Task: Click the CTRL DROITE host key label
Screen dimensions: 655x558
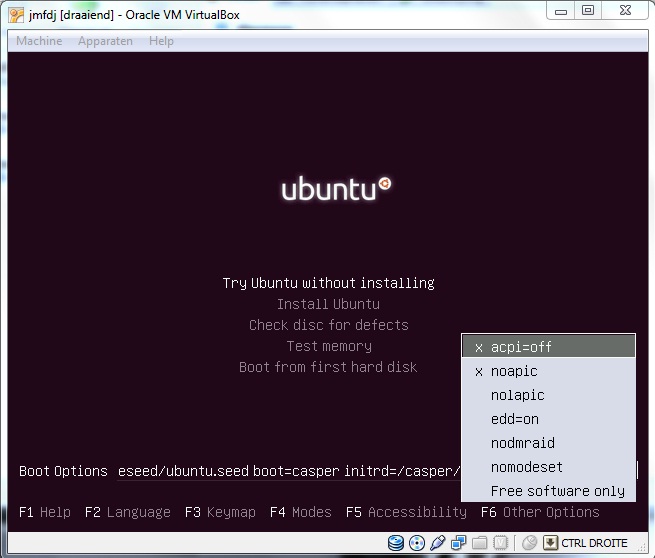Action: [594, 543]
